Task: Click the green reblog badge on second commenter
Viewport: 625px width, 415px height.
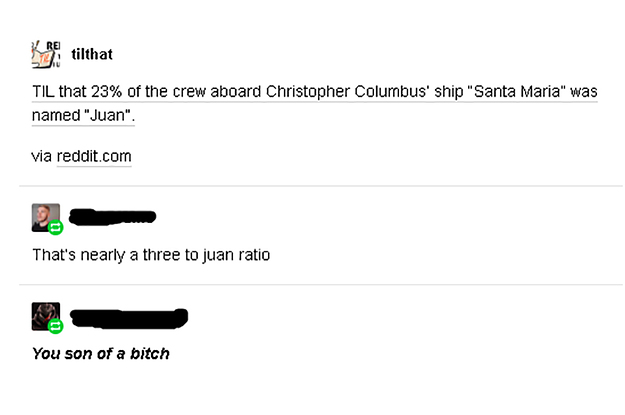Action: (55, 326)
